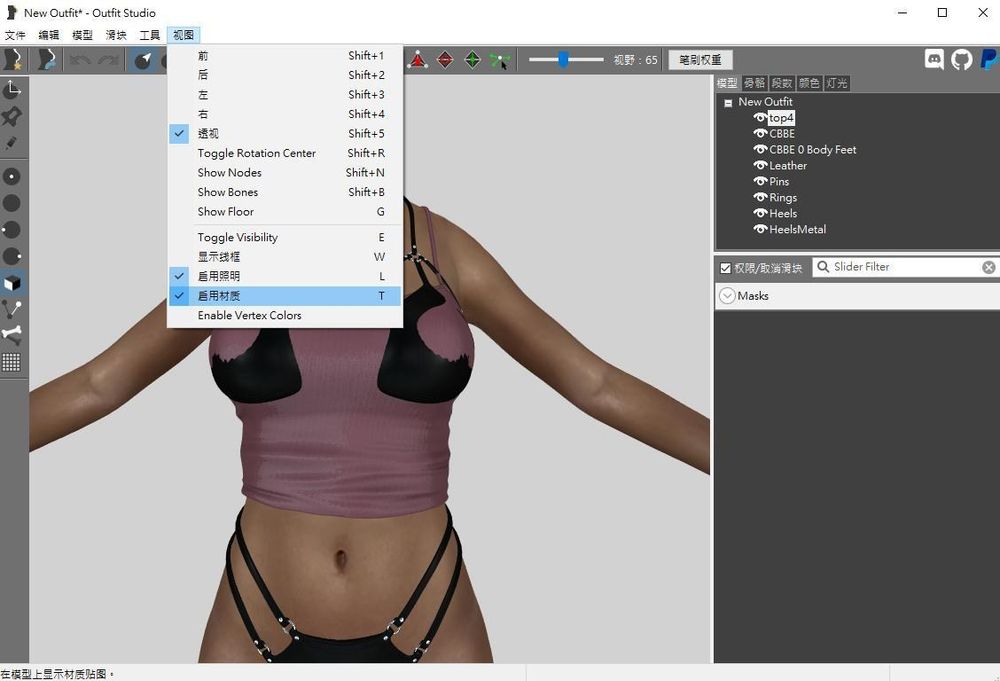1000x681 pixels.
Task: Click the New Project toolbar icon
Action: coord(14,60)
